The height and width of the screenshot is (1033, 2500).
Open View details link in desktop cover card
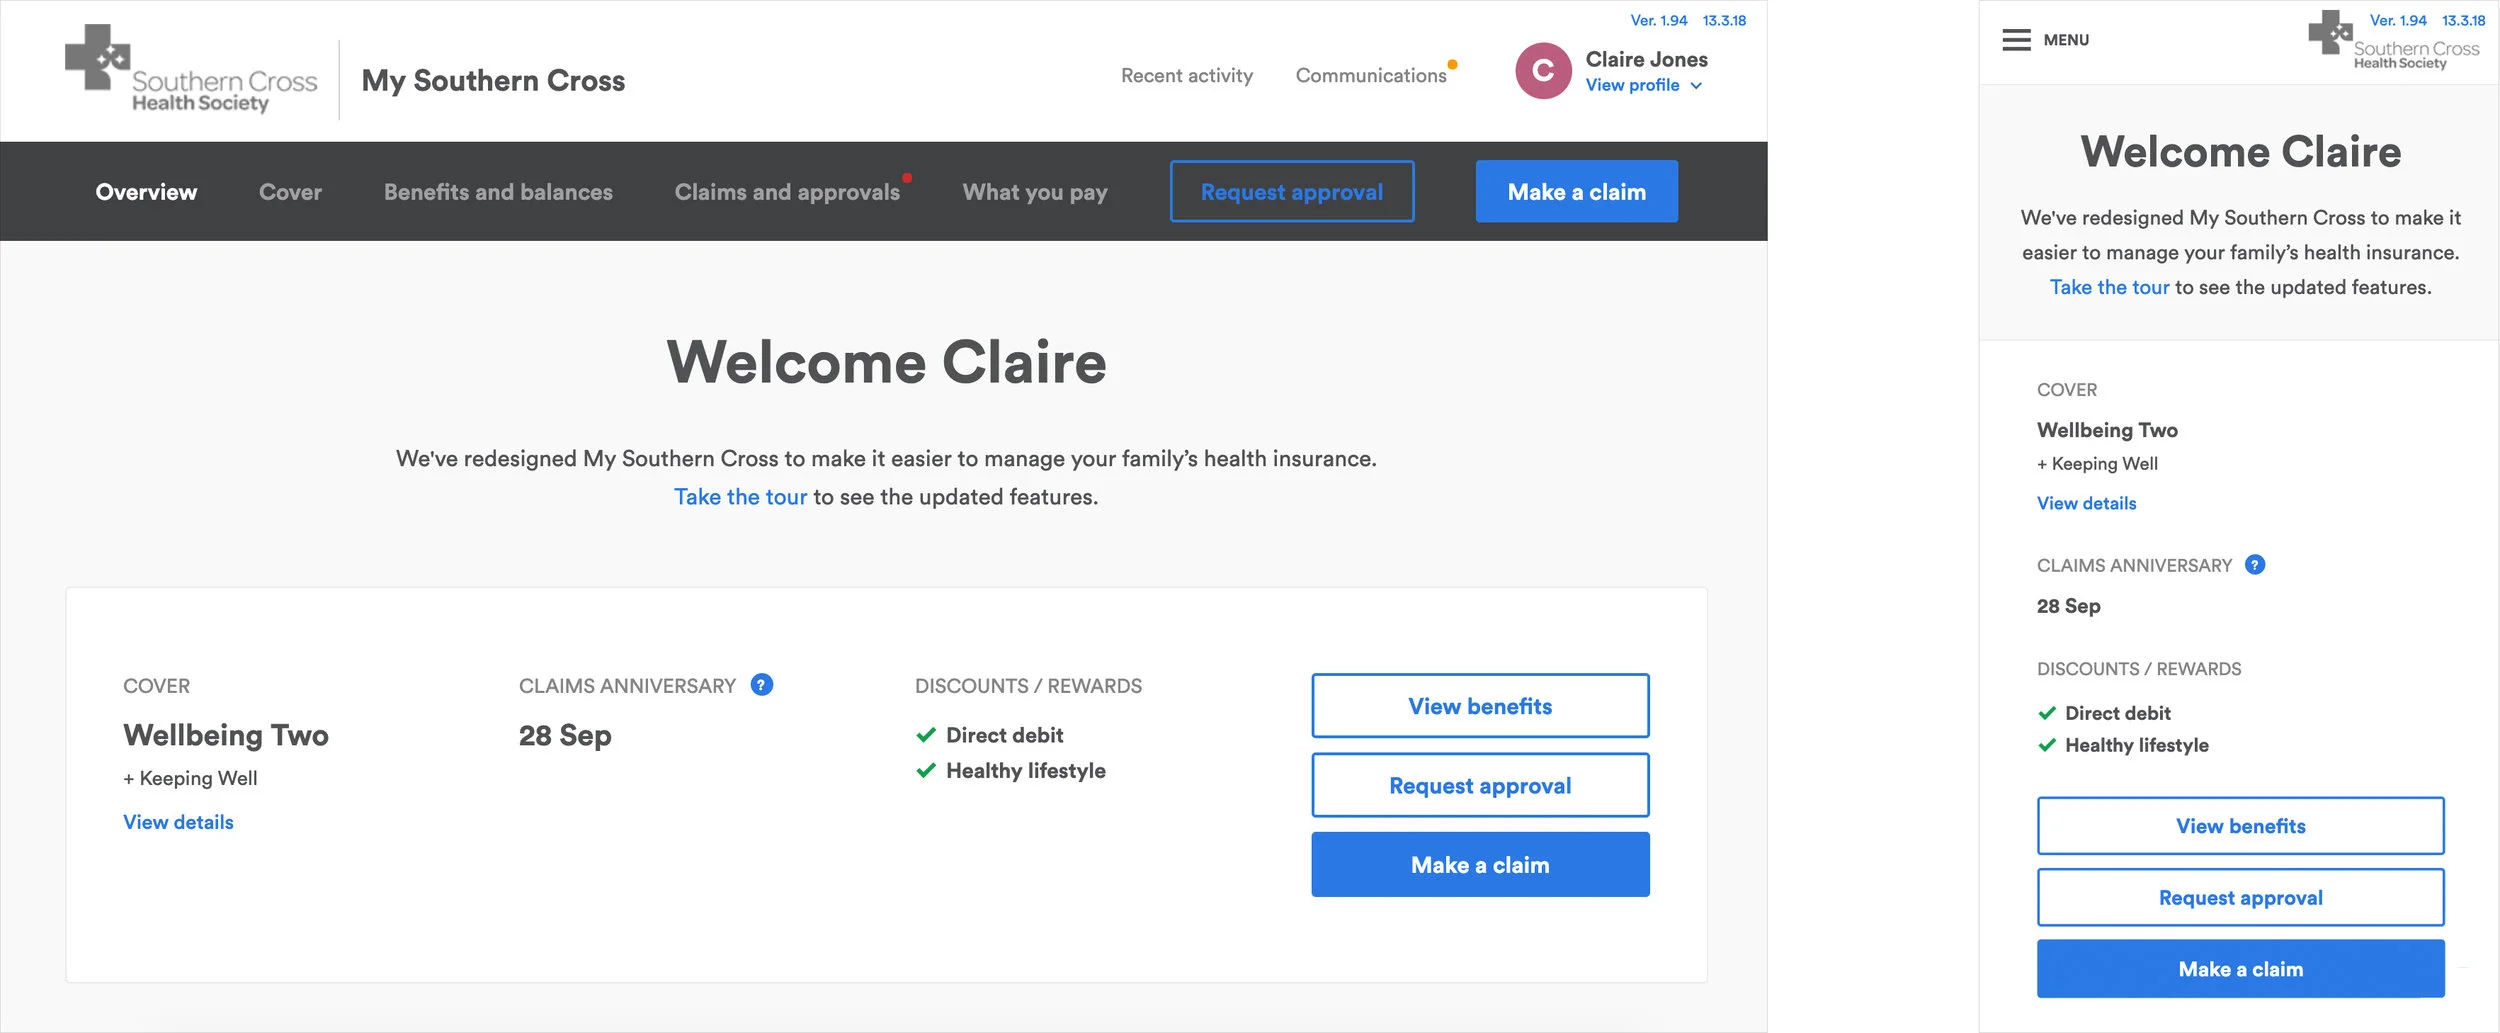tap(178, 822)
